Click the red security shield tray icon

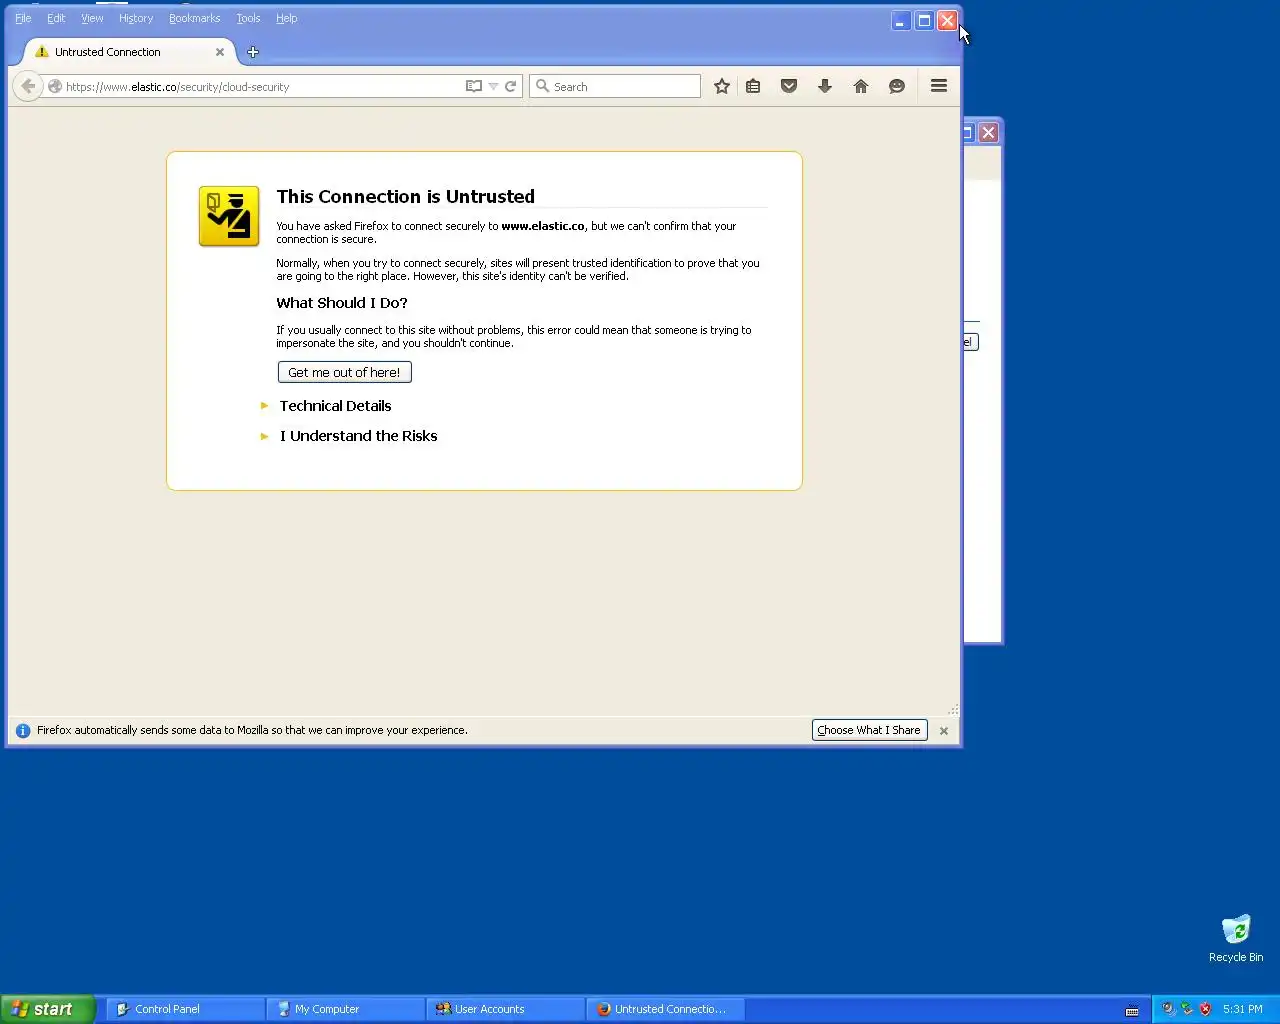[x=1205, y=1009]
